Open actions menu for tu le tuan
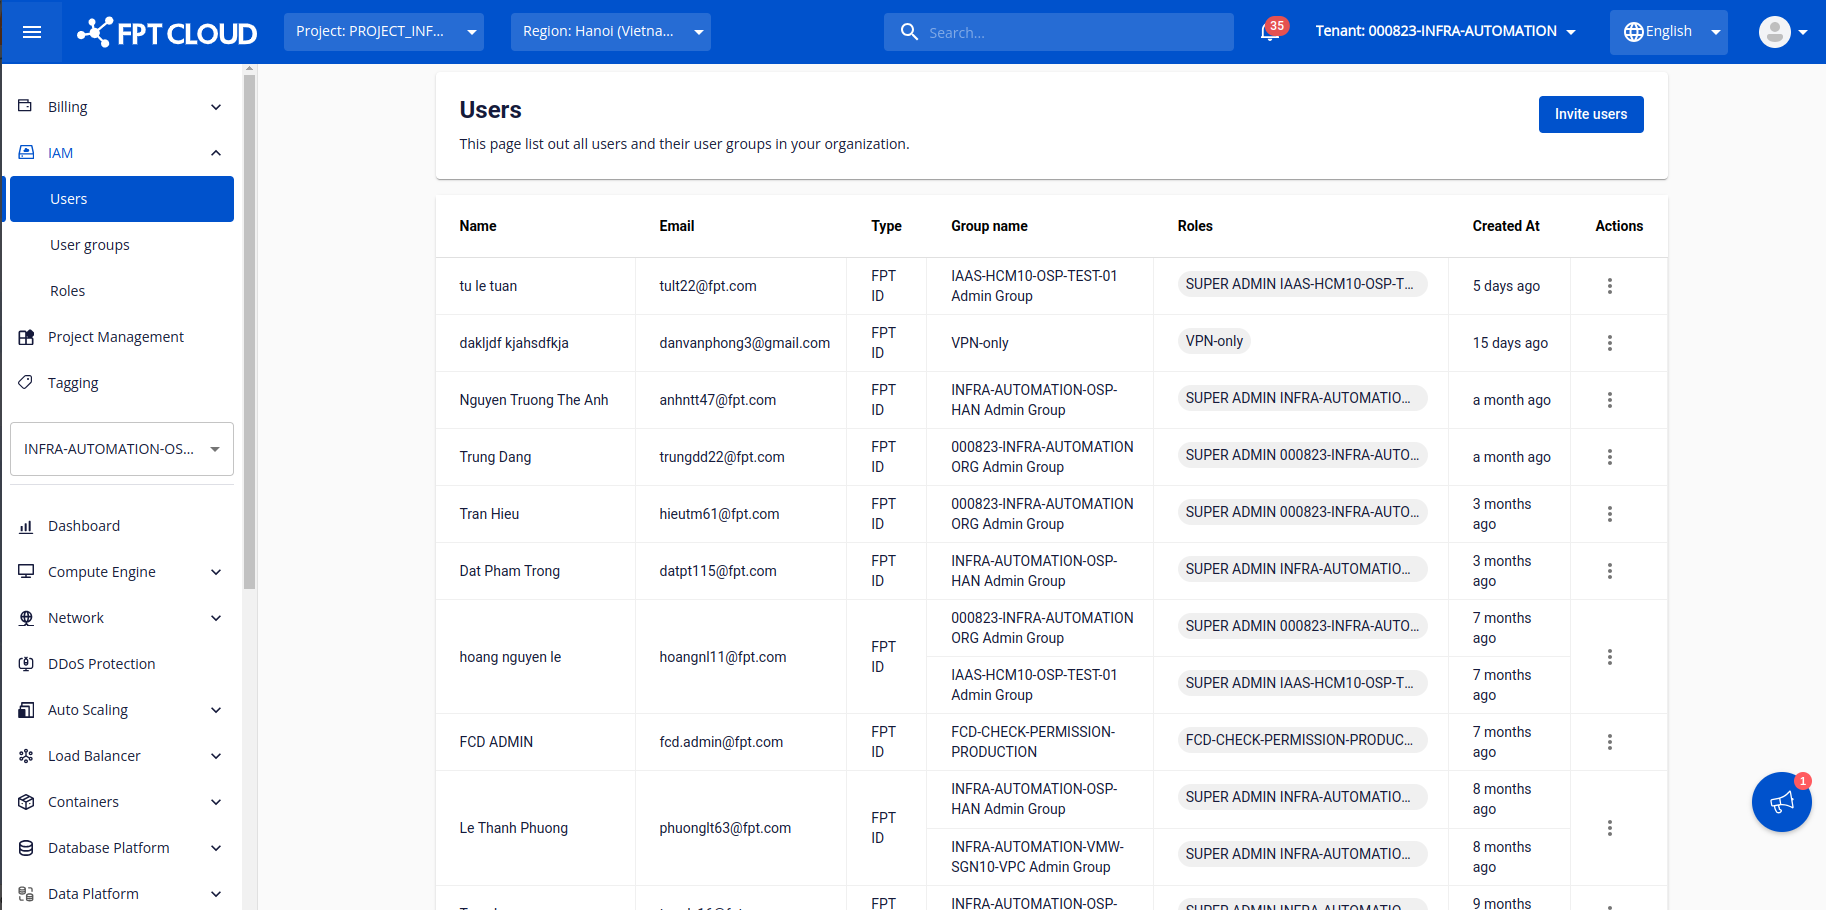 [1609, 286]
